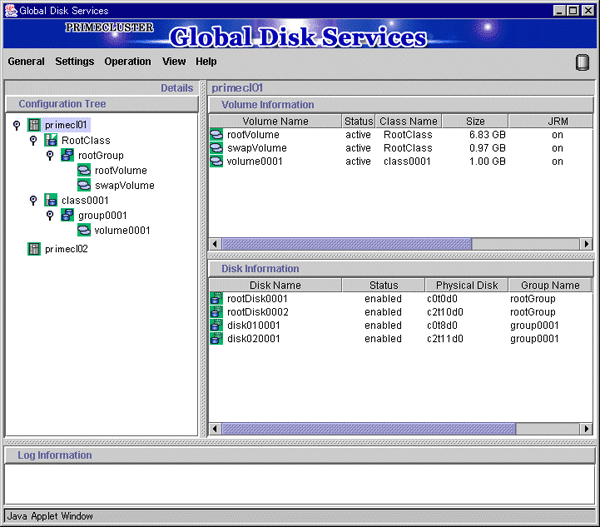600x527 pixels.
Task: Select the primecl01 node icon
Action: 34,125
